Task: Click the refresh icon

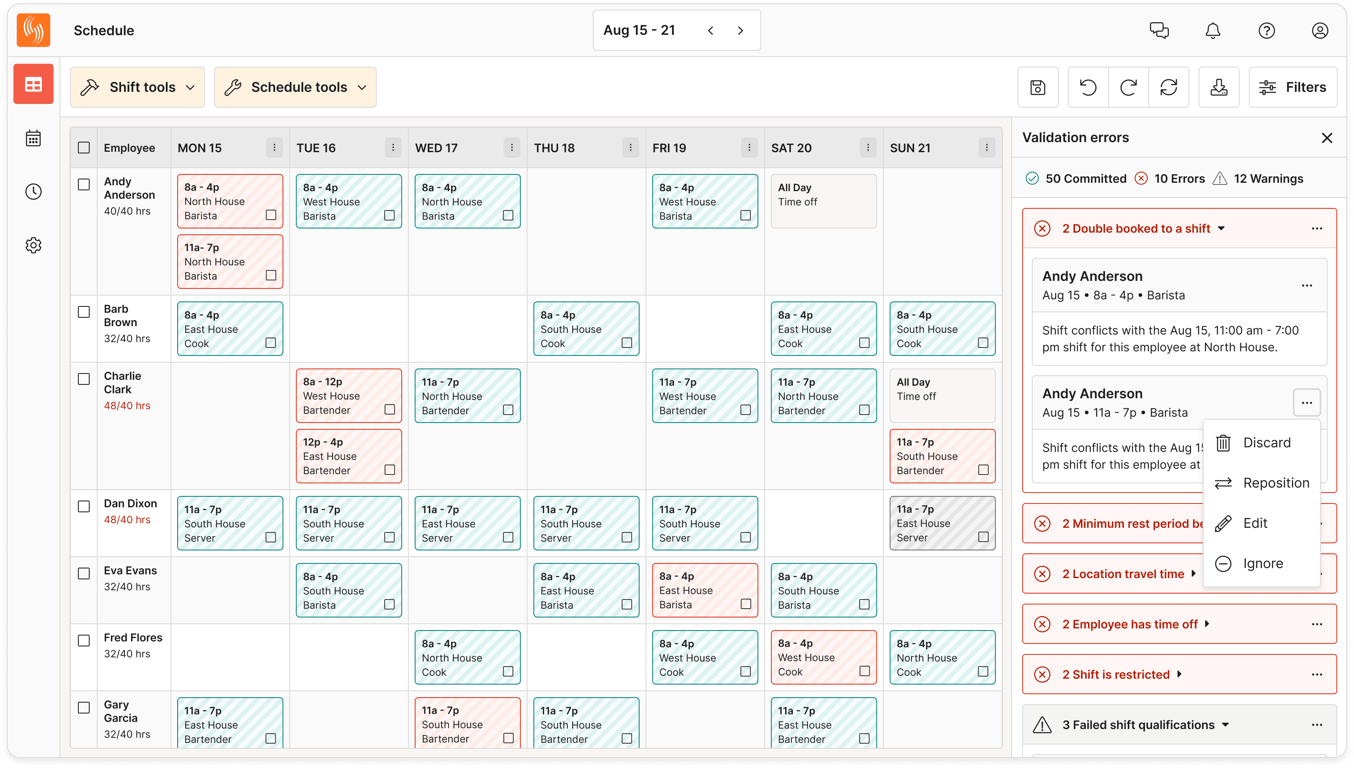Action: [x=1169, y=88]
